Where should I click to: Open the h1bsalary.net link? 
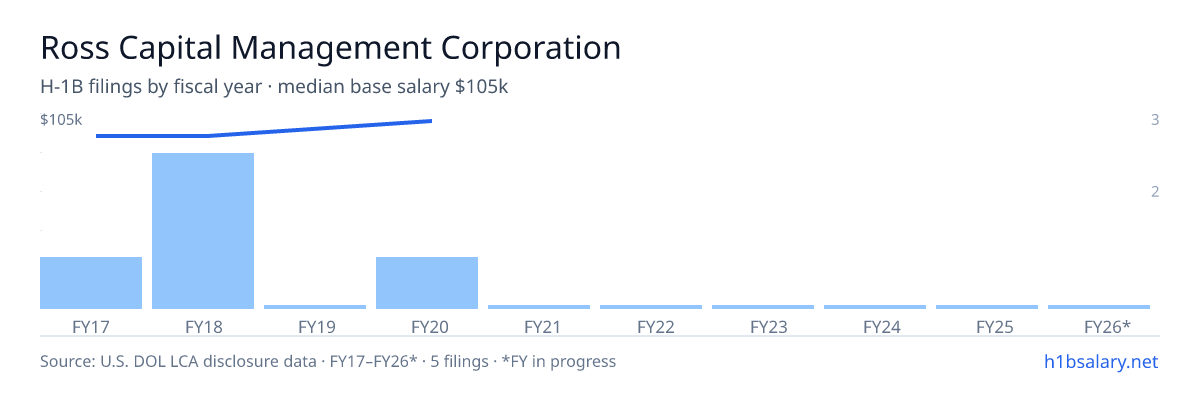(x=1100, y=361)
